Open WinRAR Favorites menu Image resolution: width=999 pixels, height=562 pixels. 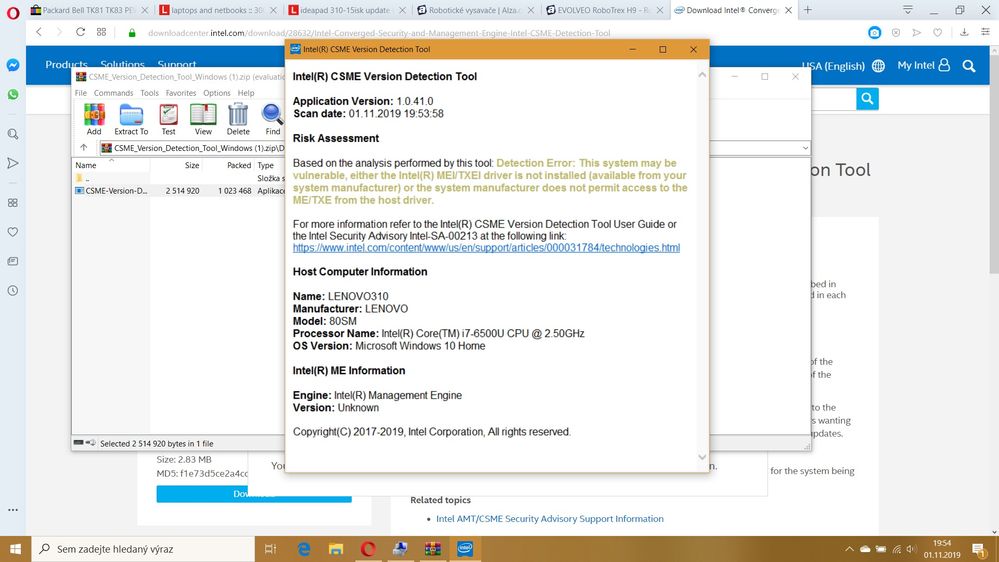[x=181, y=93]
